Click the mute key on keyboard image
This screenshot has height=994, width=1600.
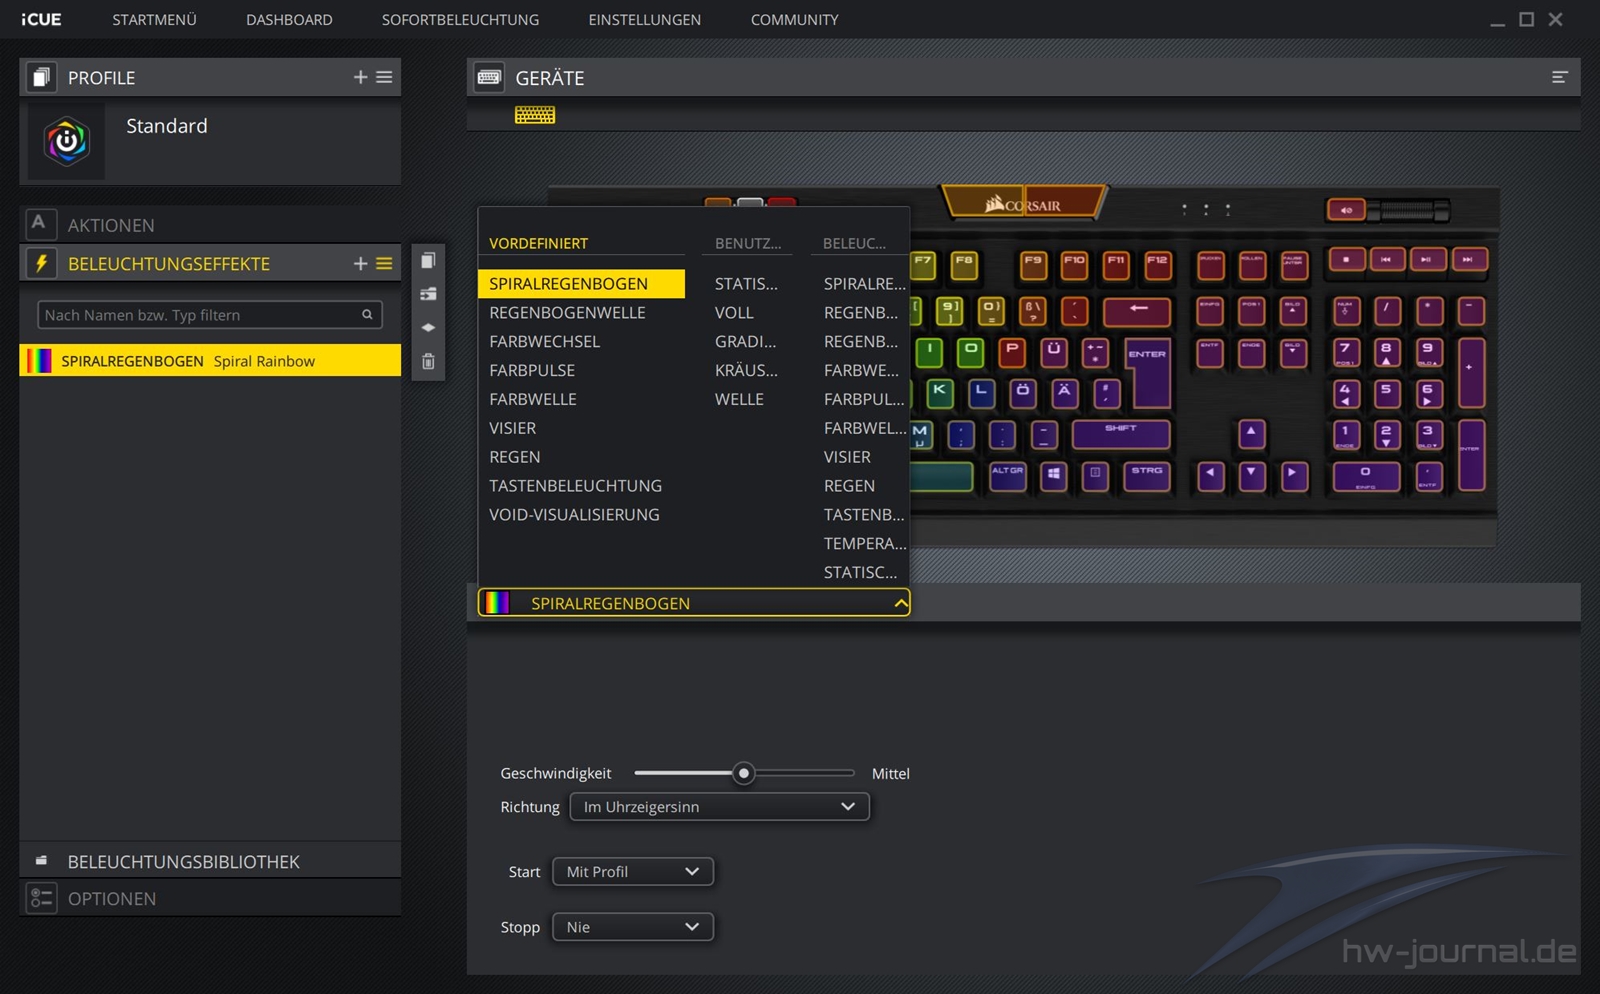tap(1346, 210)
